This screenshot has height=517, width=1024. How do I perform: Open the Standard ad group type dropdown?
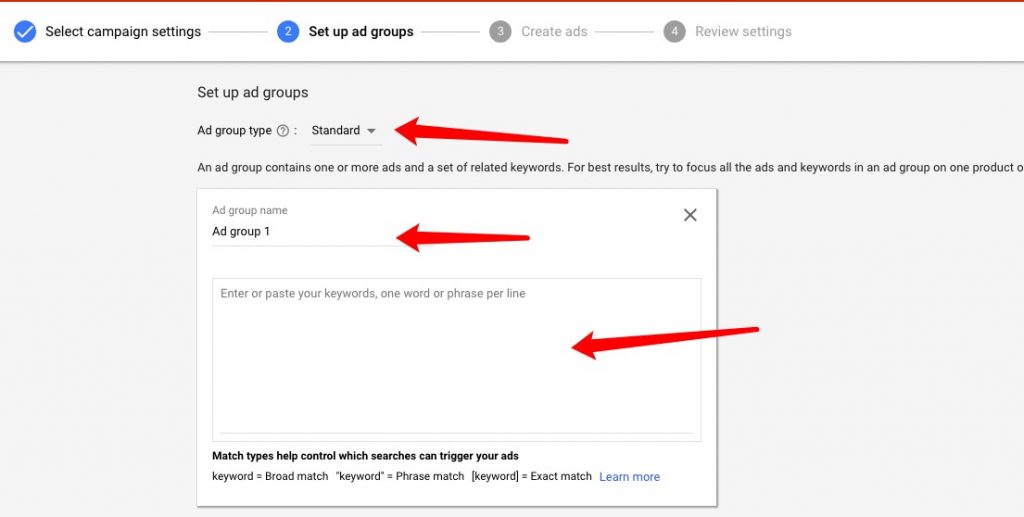[345, 131]
